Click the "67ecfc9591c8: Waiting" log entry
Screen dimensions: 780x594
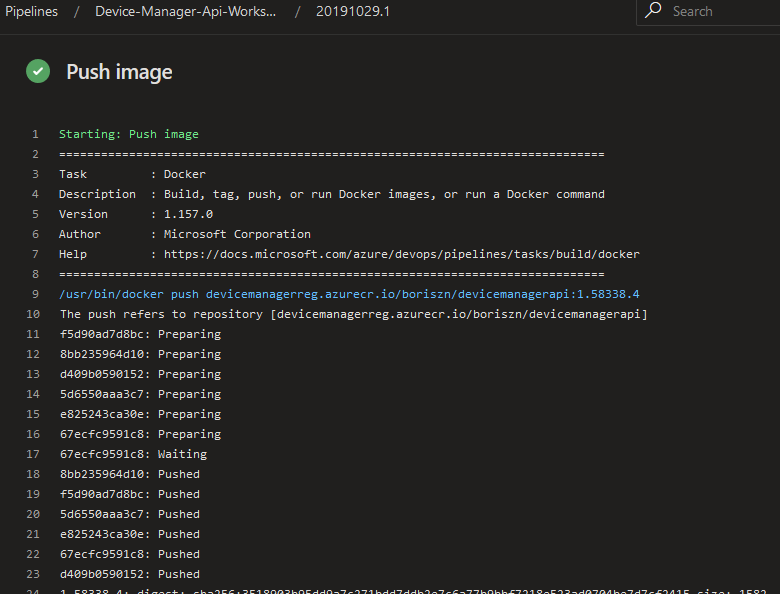point(133,454)
